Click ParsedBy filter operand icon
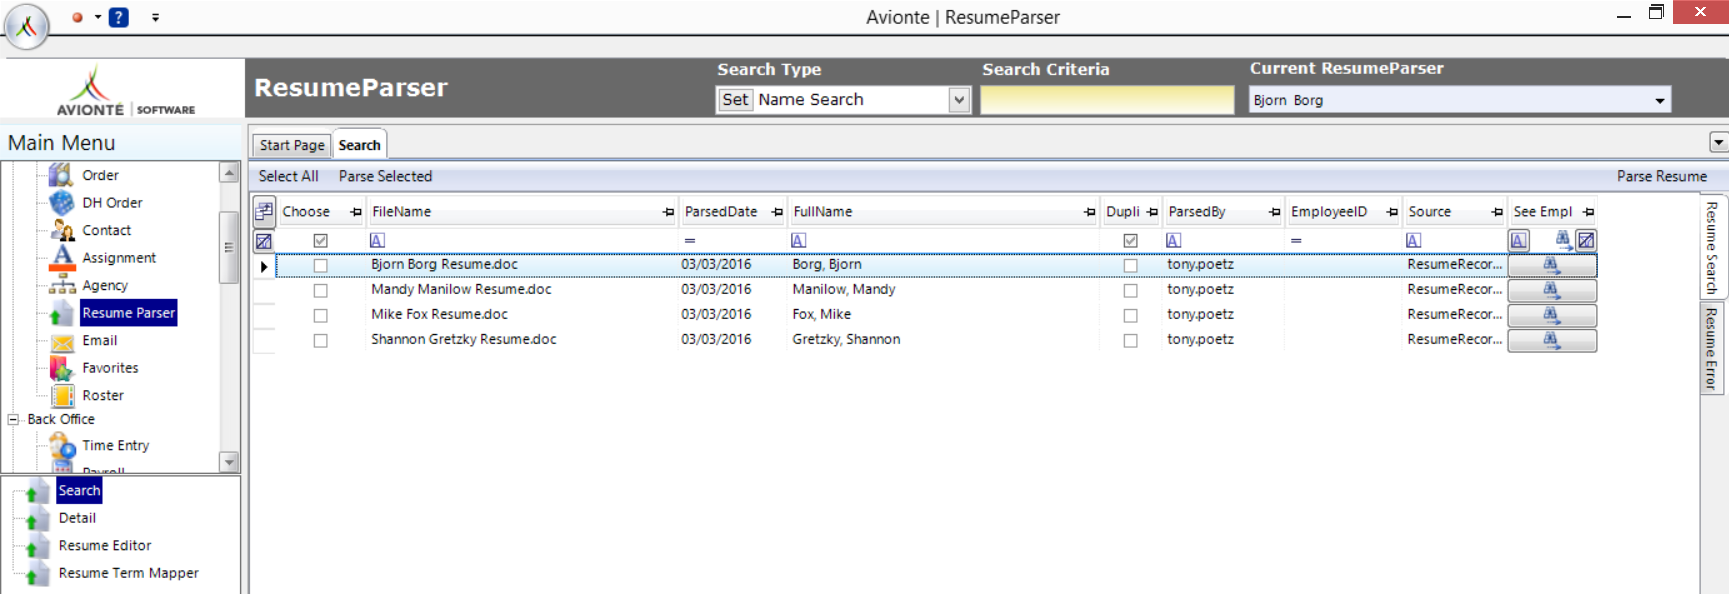Screen dimensions: 1729x594 click(1173, 240)
